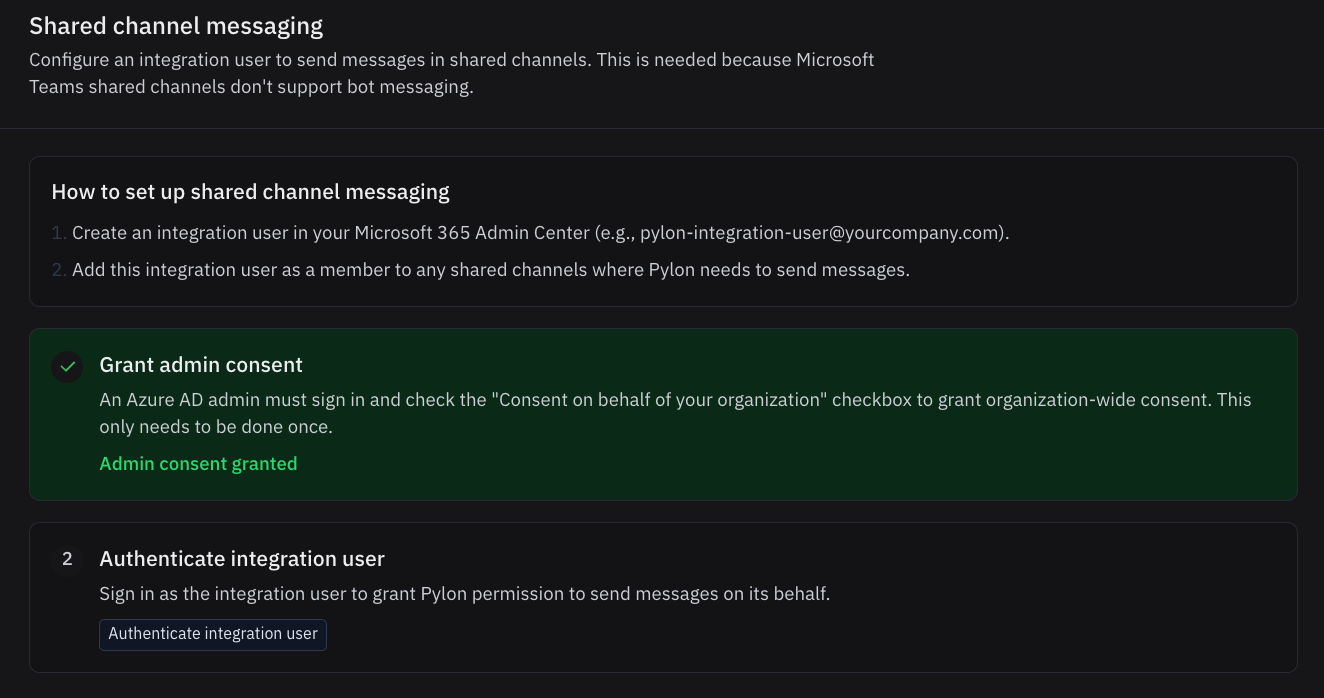Click the pylon-integration-user@yourcompany.com example email
Image resolution: width=1324 pixels, height=698 pixels.
click(x=820, y=233)
